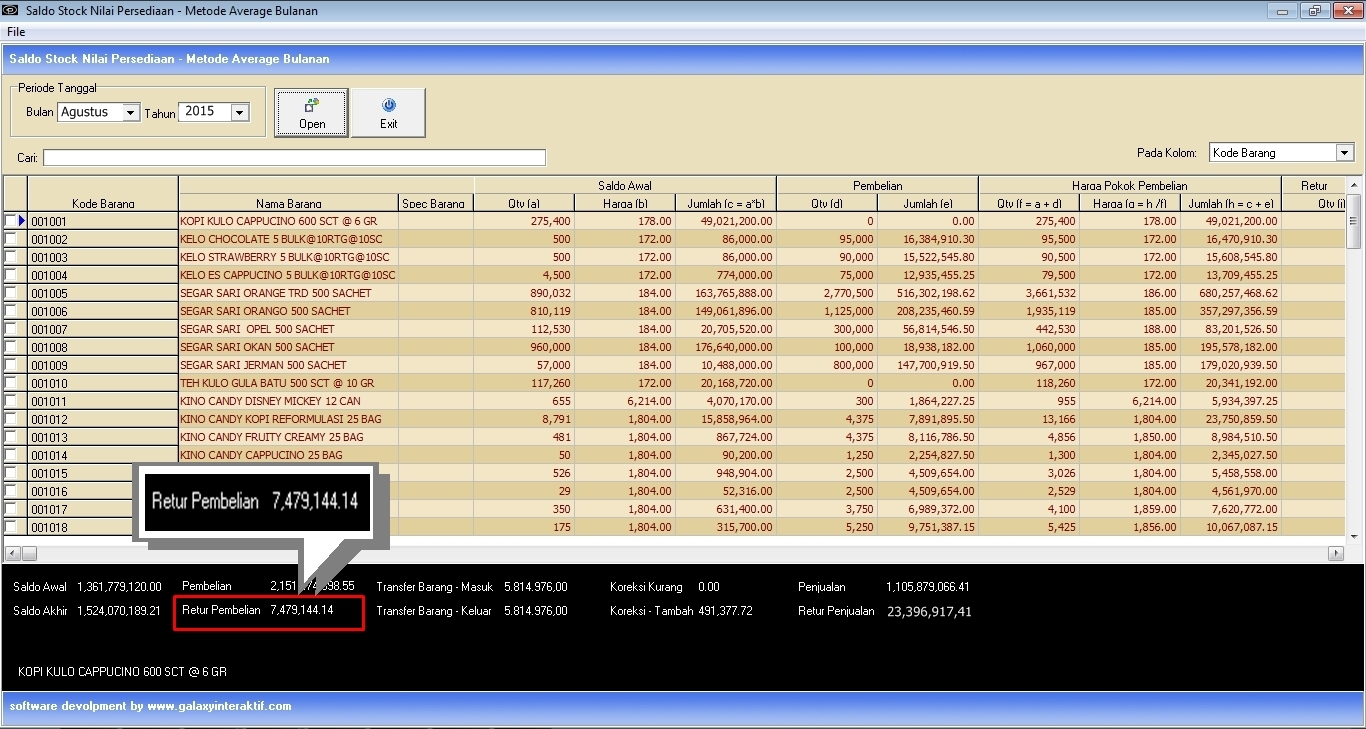
Task: Click the Nama Barang column header
Action: (288, 203)
